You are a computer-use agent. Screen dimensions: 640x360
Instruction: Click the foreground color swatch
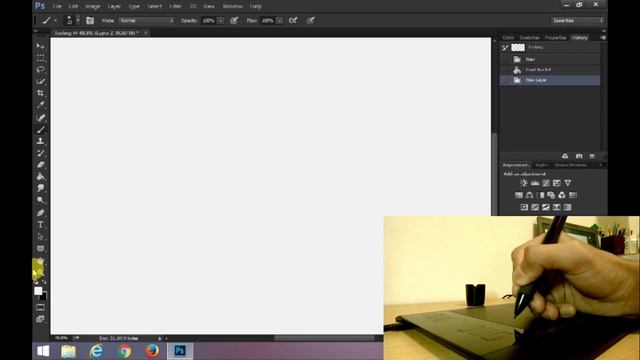(x=38, y=291)
